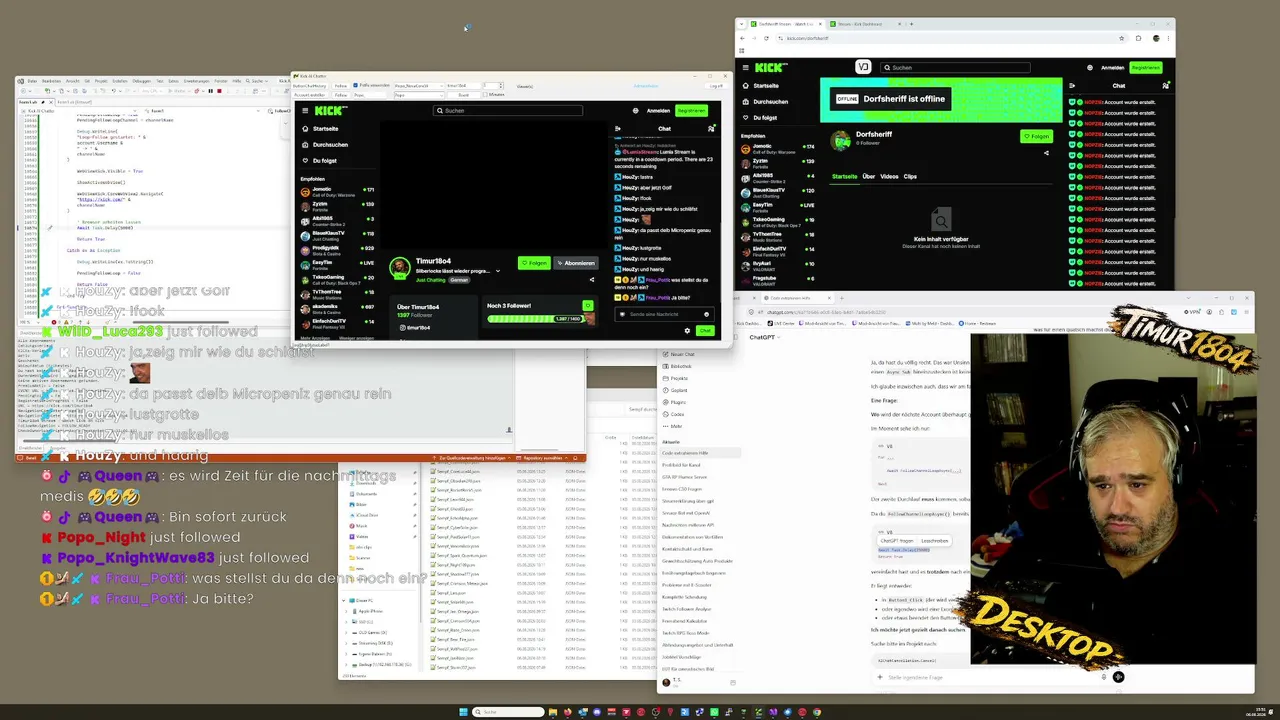Reload the Dorfsheriff browser page
This screenshot has width=1280, height=720.
tap(766, 38)
